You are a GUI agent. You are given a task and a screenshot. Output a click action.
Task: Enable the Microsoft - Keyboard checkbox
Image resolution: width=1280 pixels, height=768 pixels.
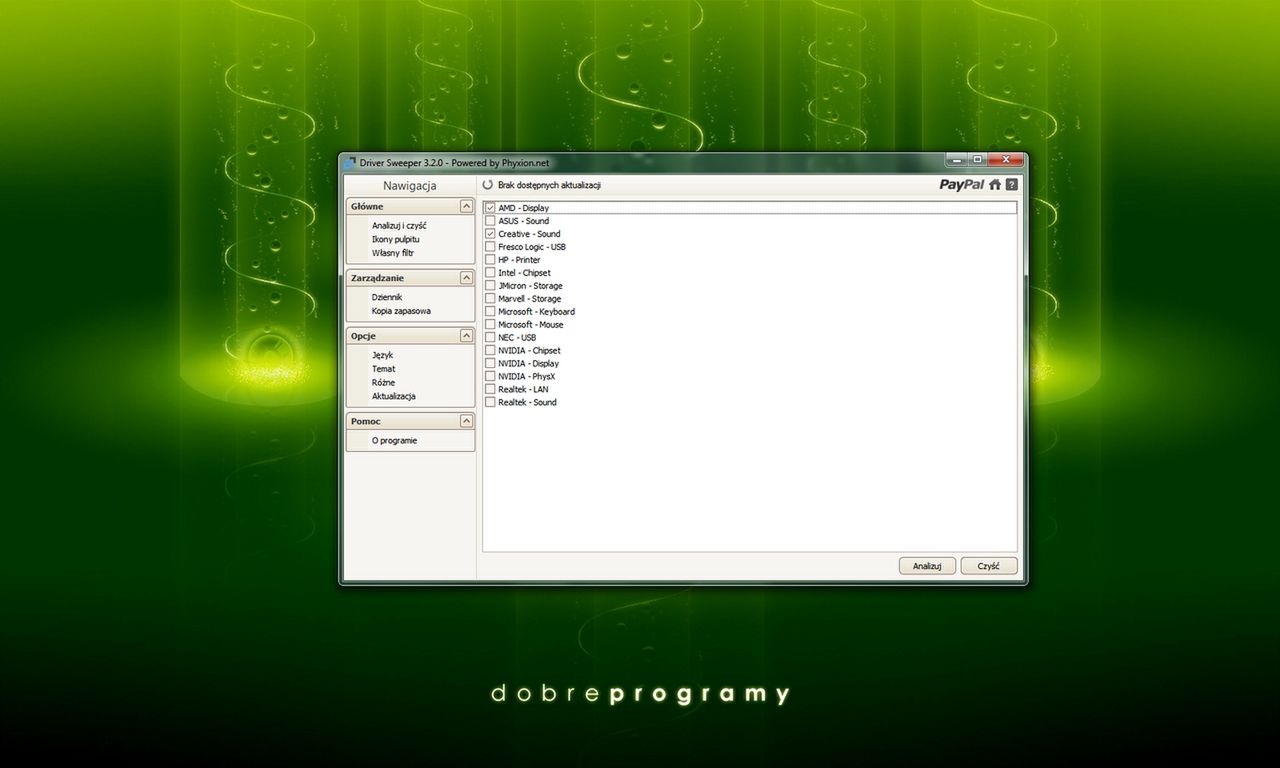(490, 312)
